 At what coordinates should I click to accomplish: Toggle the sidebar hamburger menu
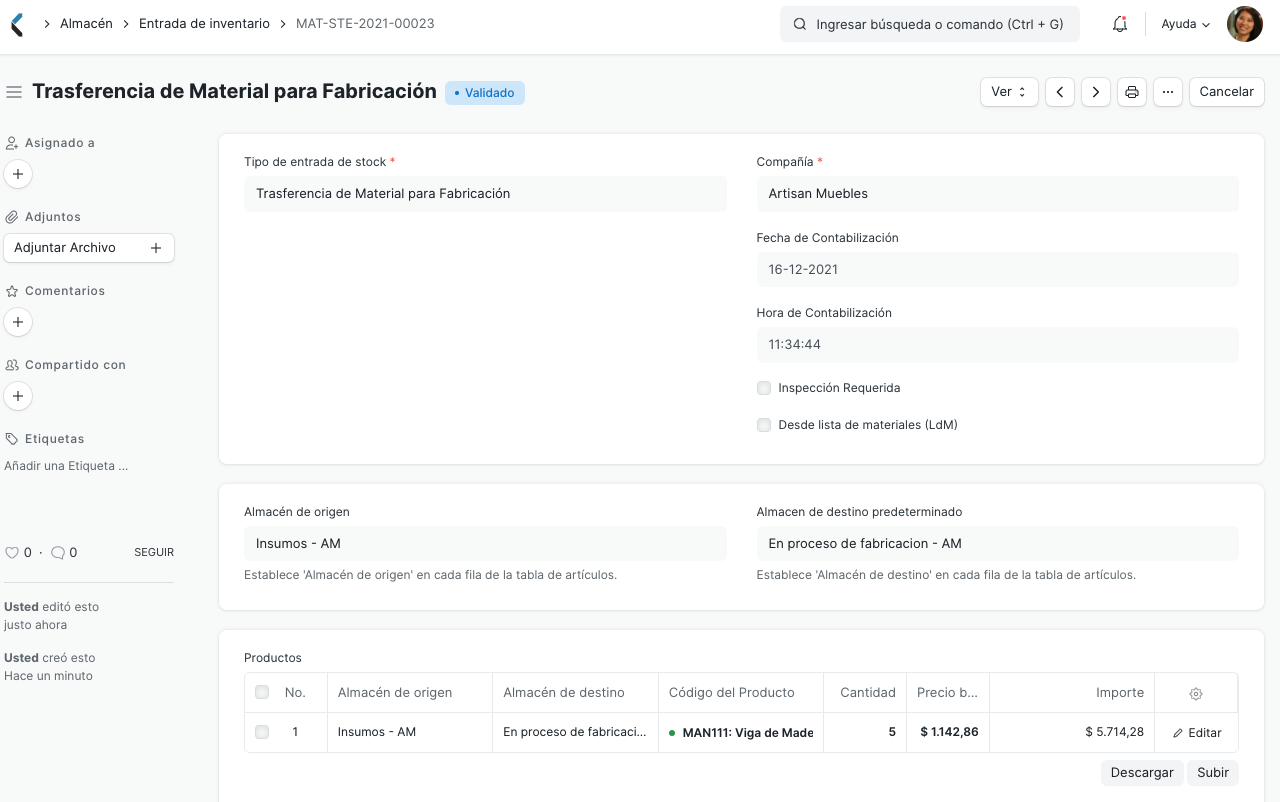click(x=14, y=92)
